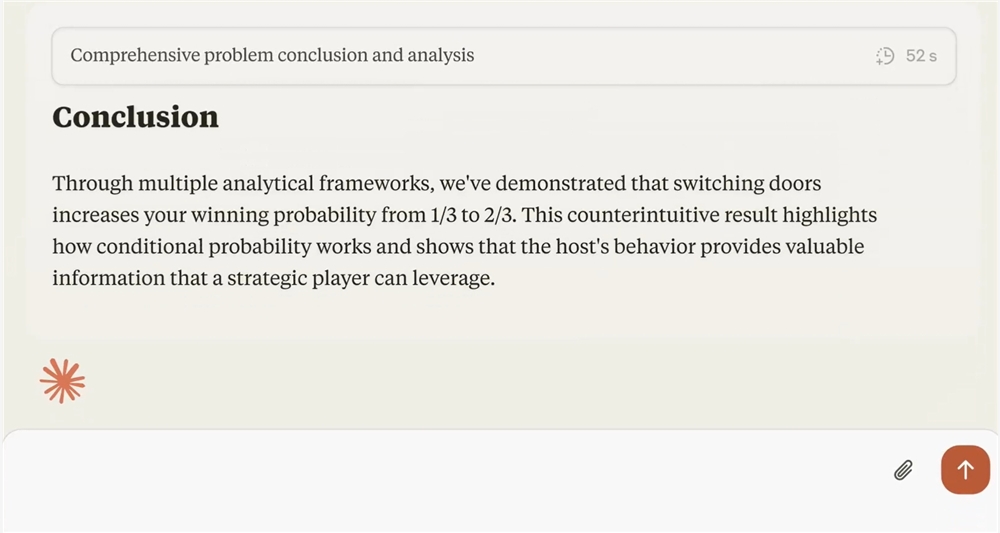Click 'Comprehensive problem conclusion and analysis' title text

272,55
